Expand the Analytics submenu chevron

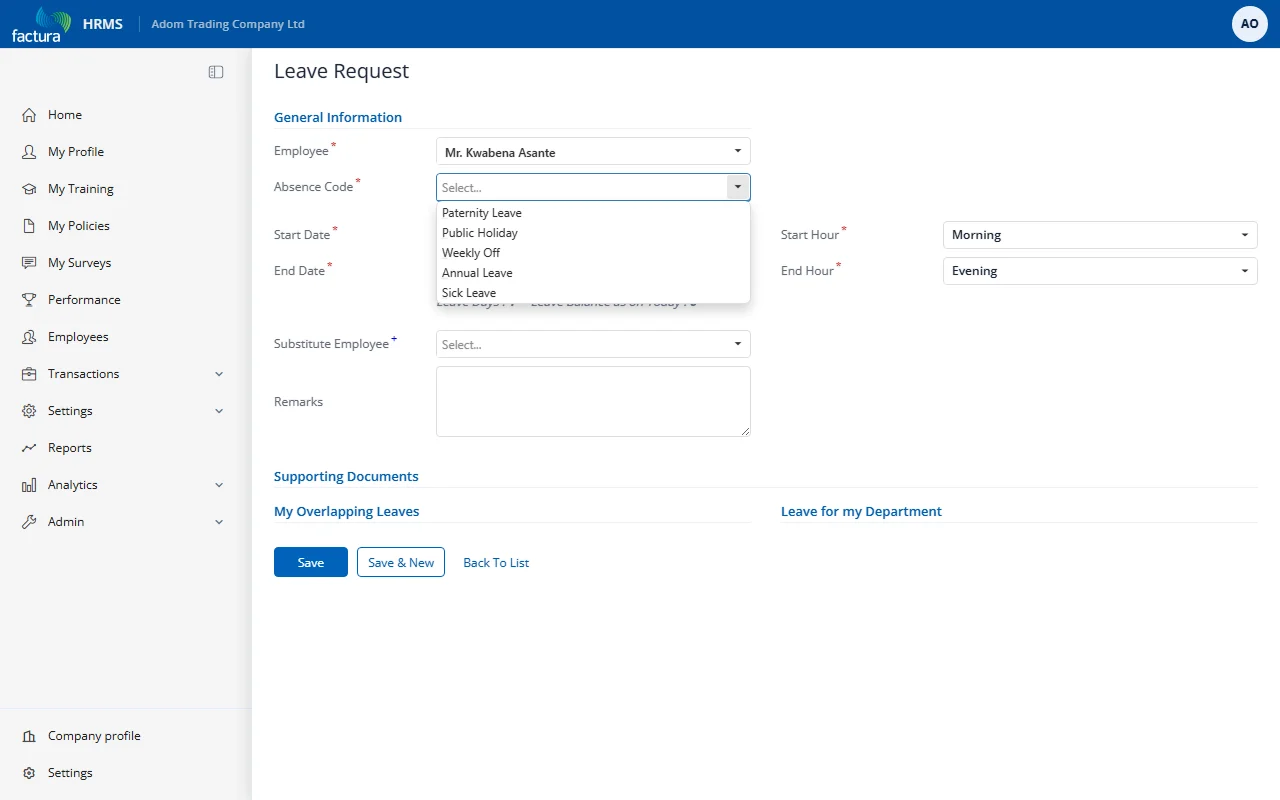point(219,485)
